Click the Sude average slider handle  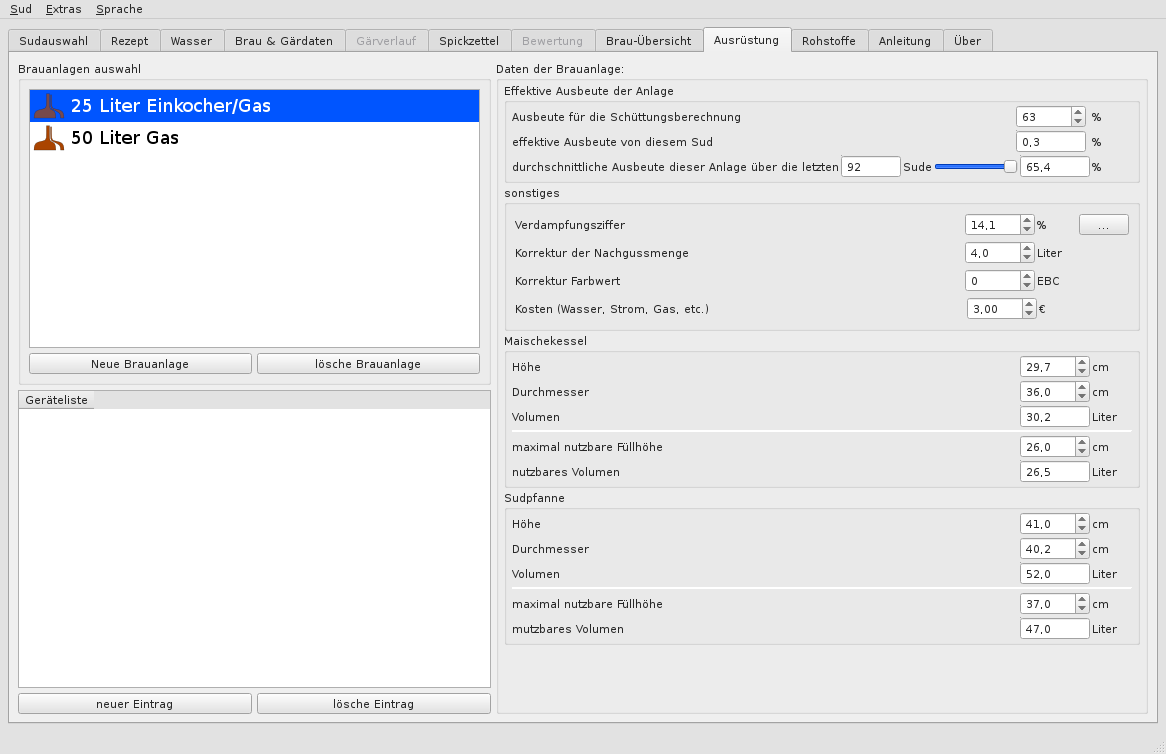coord(1010,167)
